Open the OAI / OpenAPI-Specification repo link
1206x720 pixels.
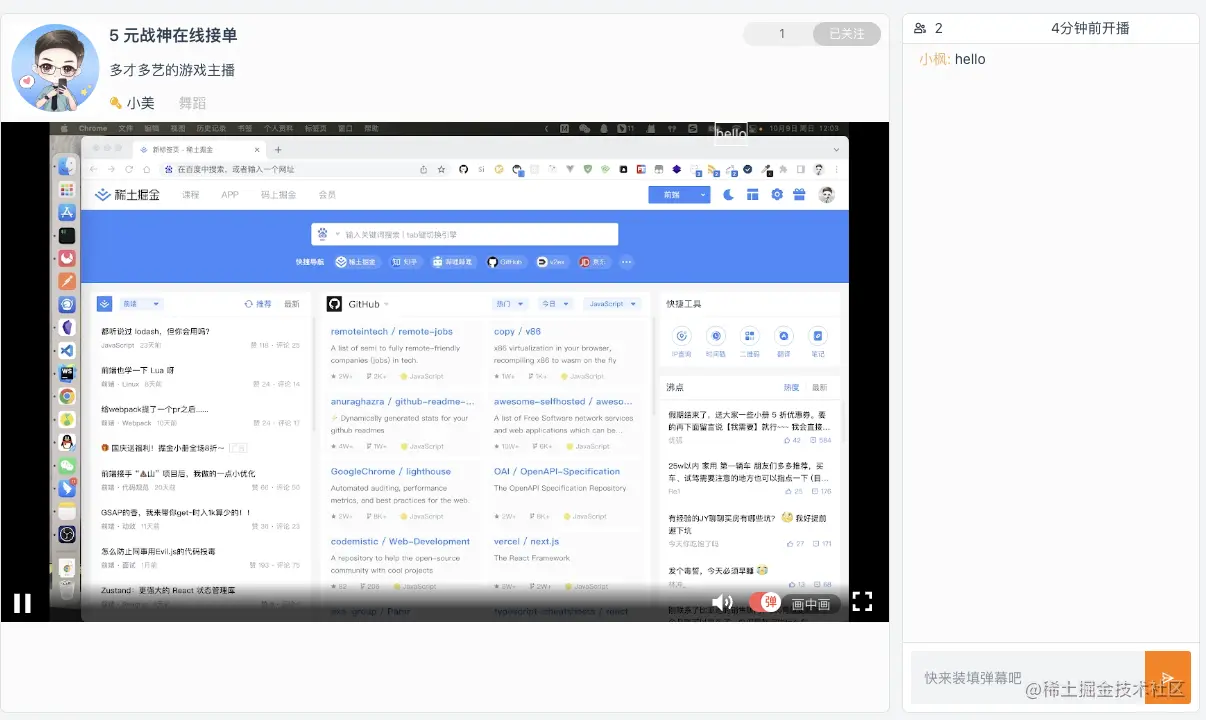[x=557, y=471]
